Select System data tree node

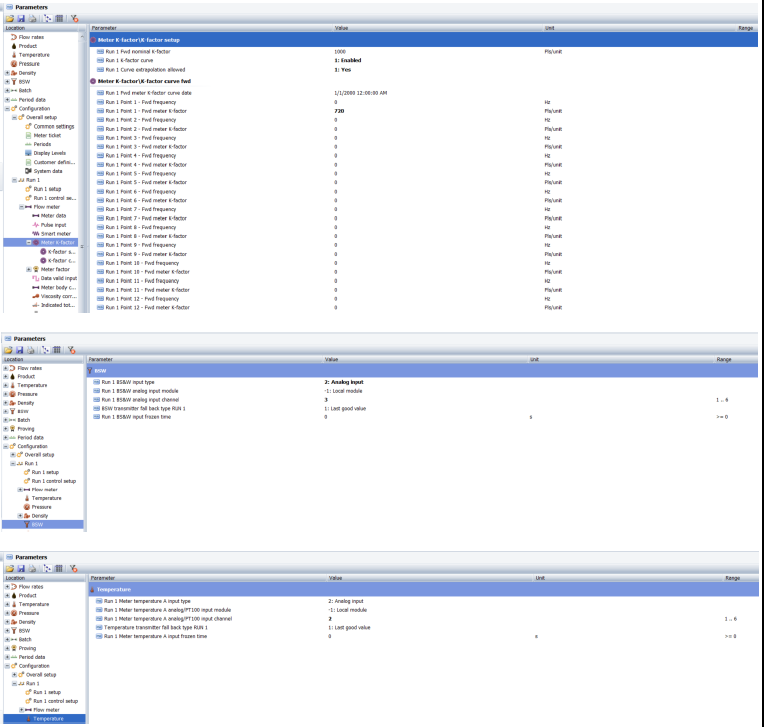(48, 171)
